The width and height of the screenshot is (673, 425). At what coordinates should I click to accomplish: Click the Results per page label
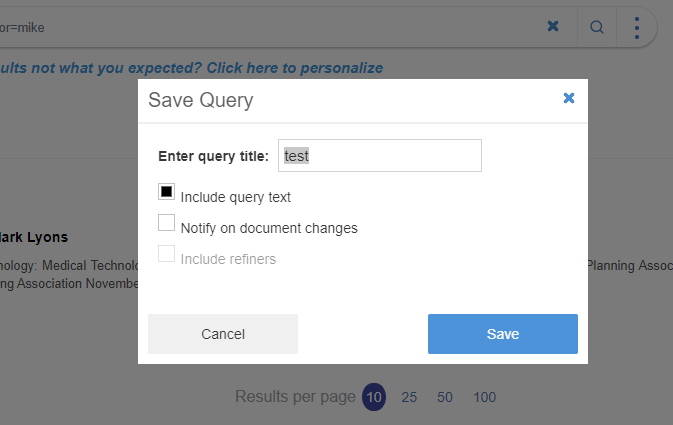click(295, 397)
